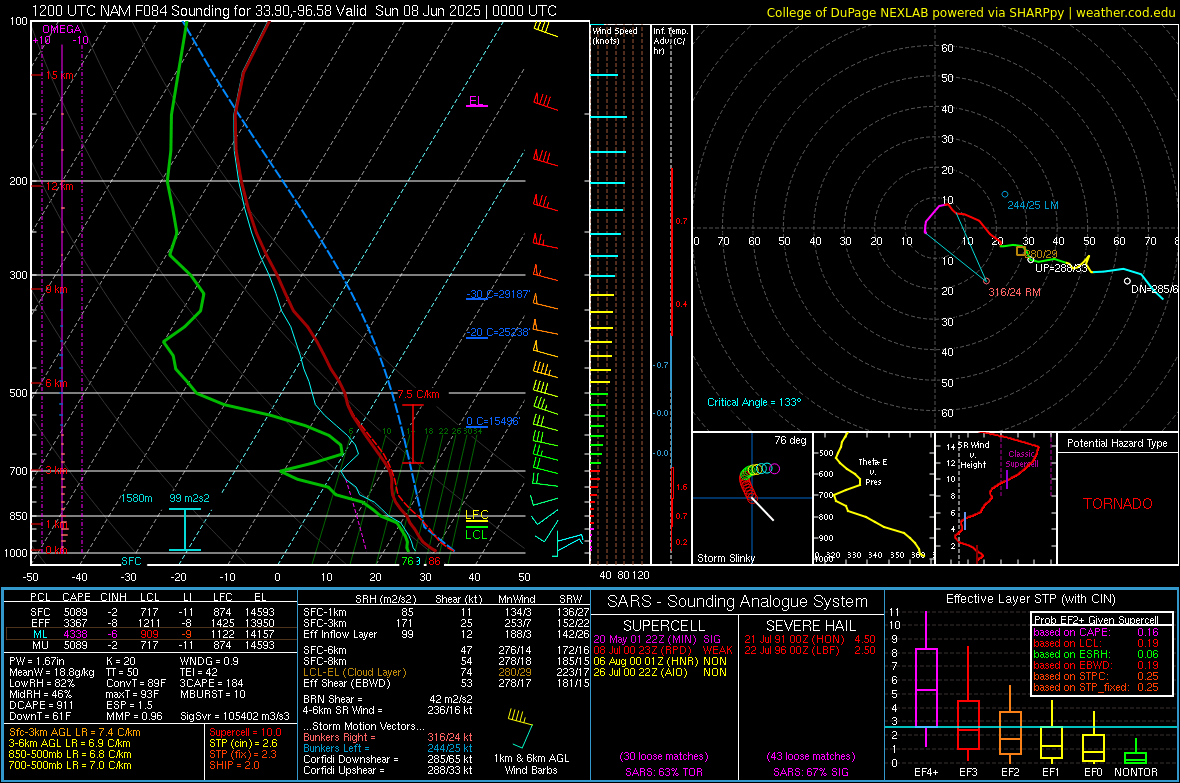Click the 244/25 LM hodograph label
Screen dimensions: 1180x783
(1032, 205)
